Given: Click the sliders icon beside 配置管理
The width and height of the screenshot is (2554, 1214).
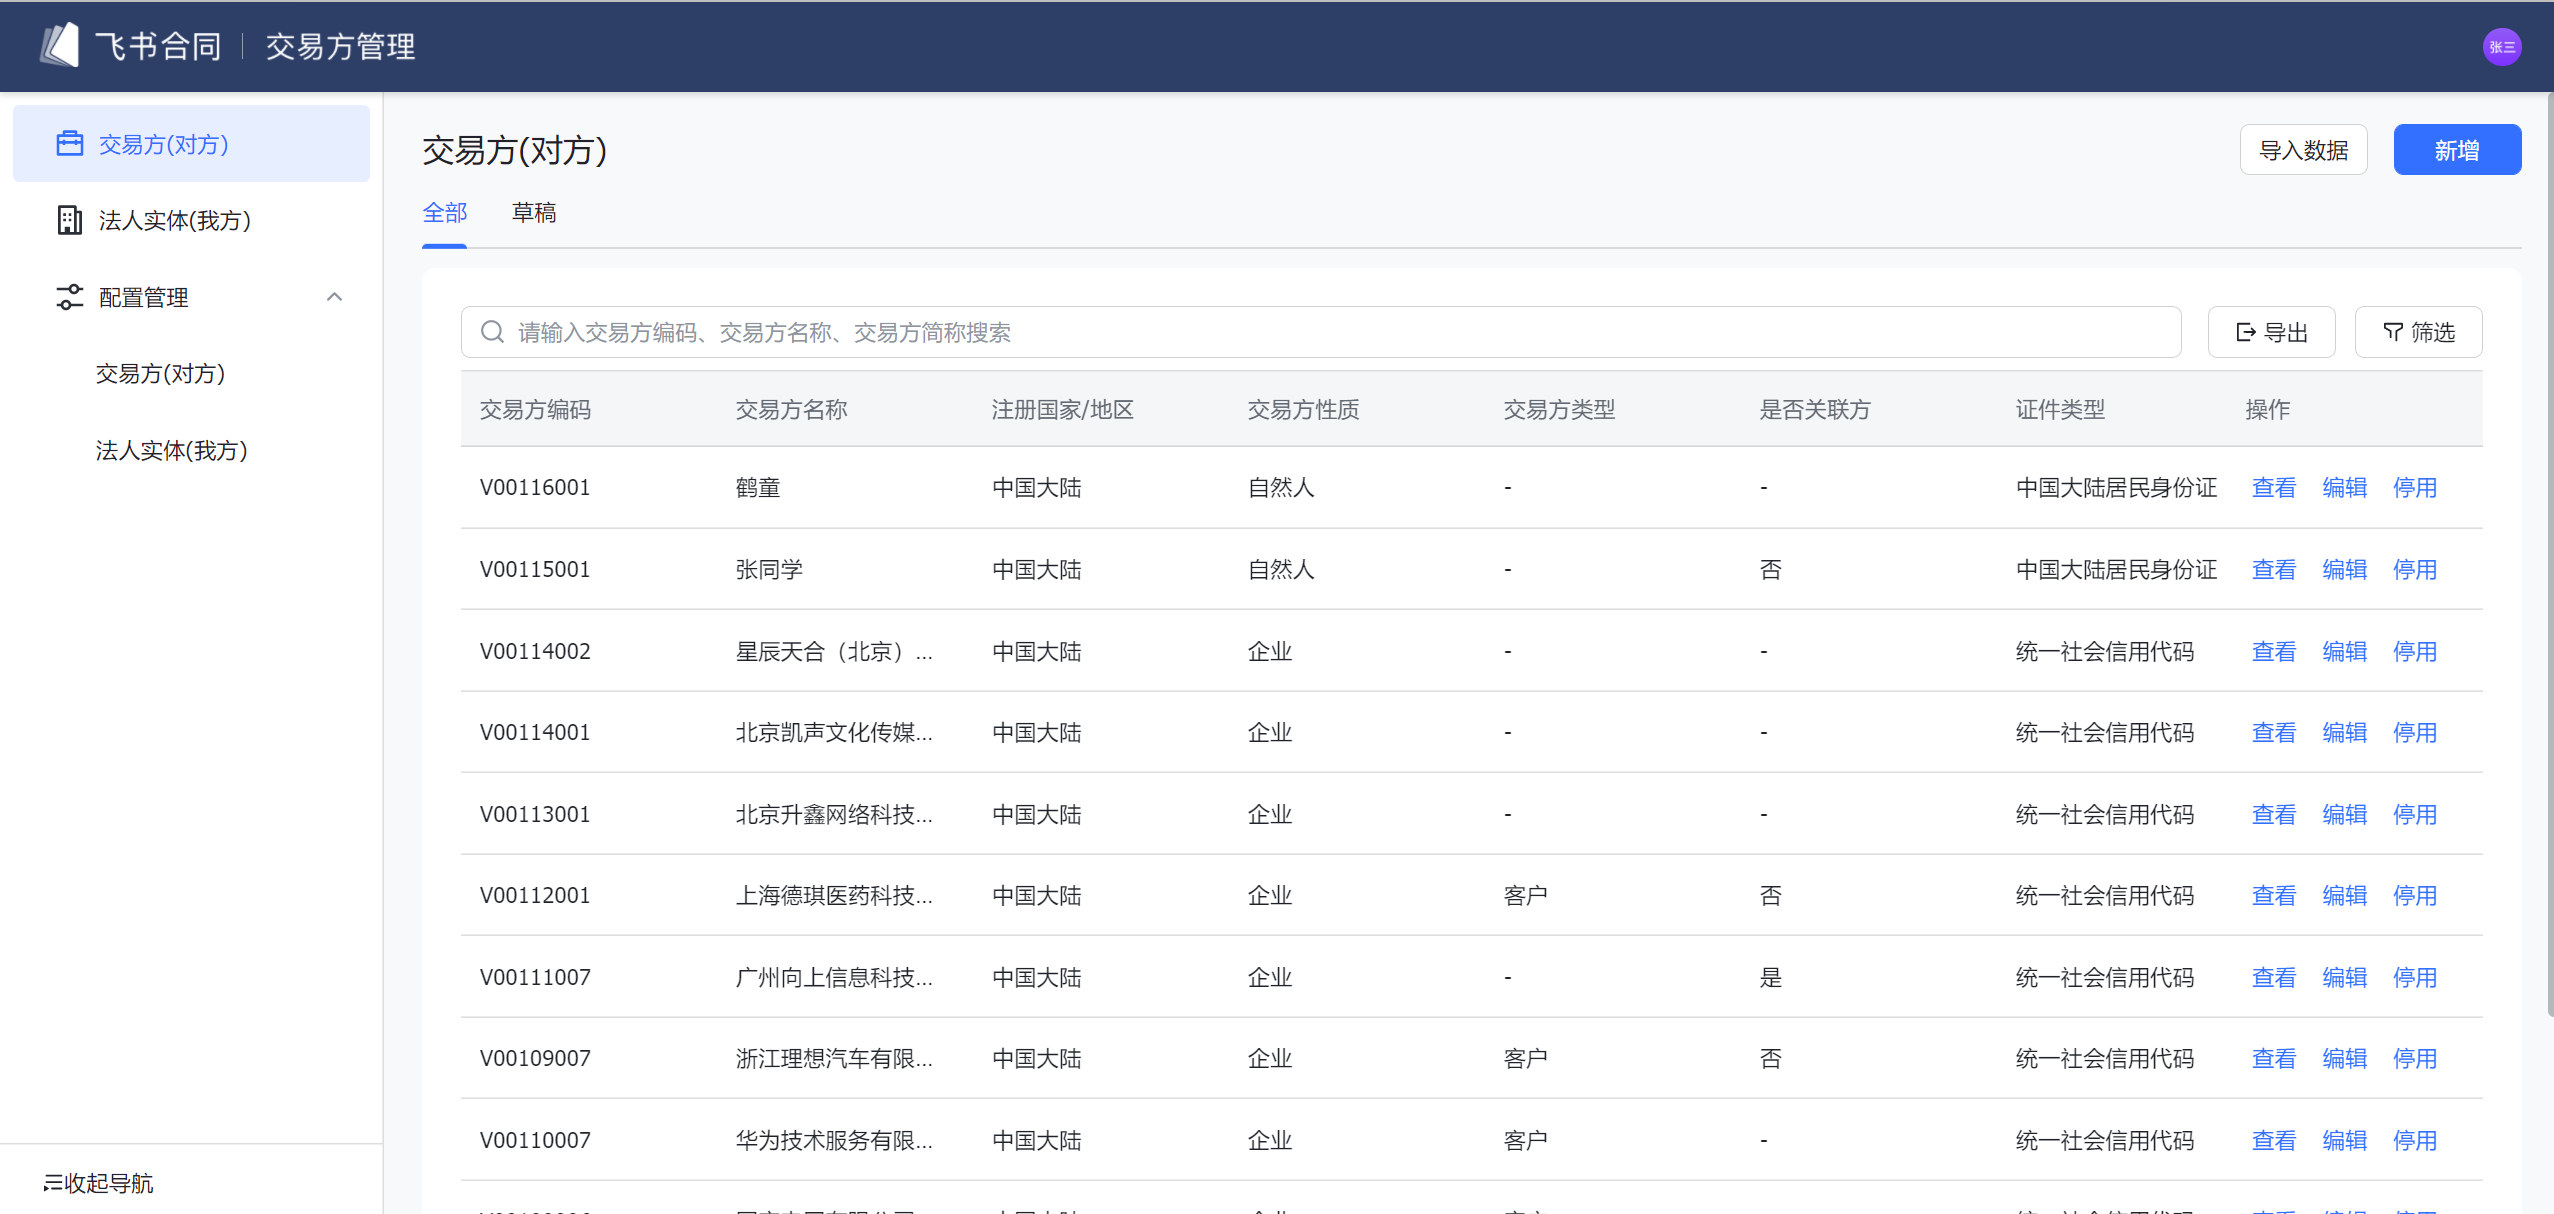Looking at the screenshot, I should pos(69,297).
